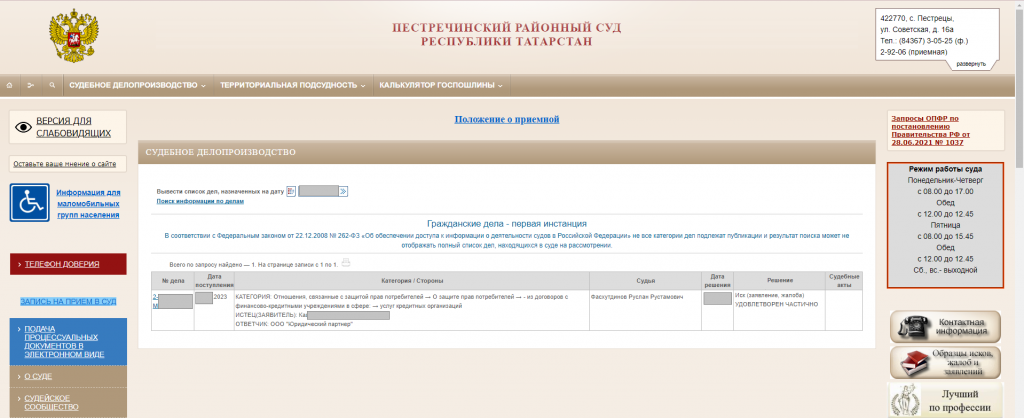The image size is (1024, 418).
Task: Click Гражданские дела - первая инстанция heading
Action: click(x=507, y=223)
